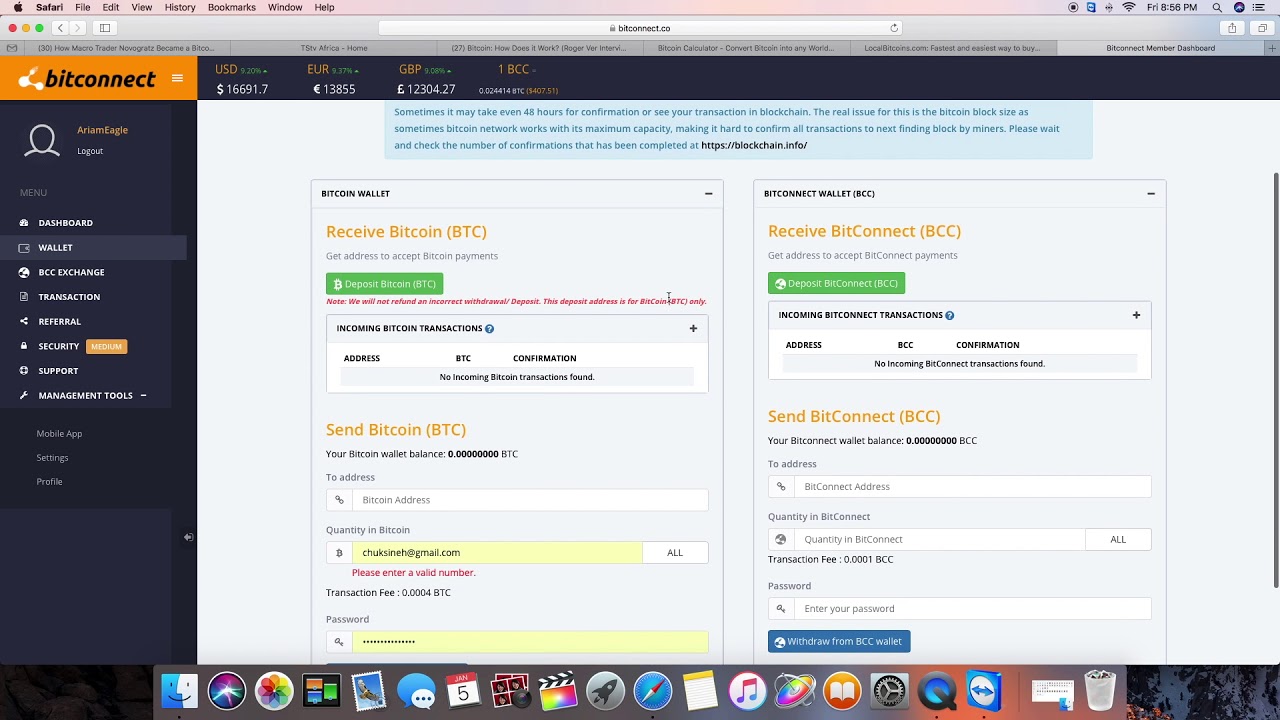The image size is (1280, 720).
Task: Expand Incoming BitConnect Transactions section
Action: [1136, 315]
